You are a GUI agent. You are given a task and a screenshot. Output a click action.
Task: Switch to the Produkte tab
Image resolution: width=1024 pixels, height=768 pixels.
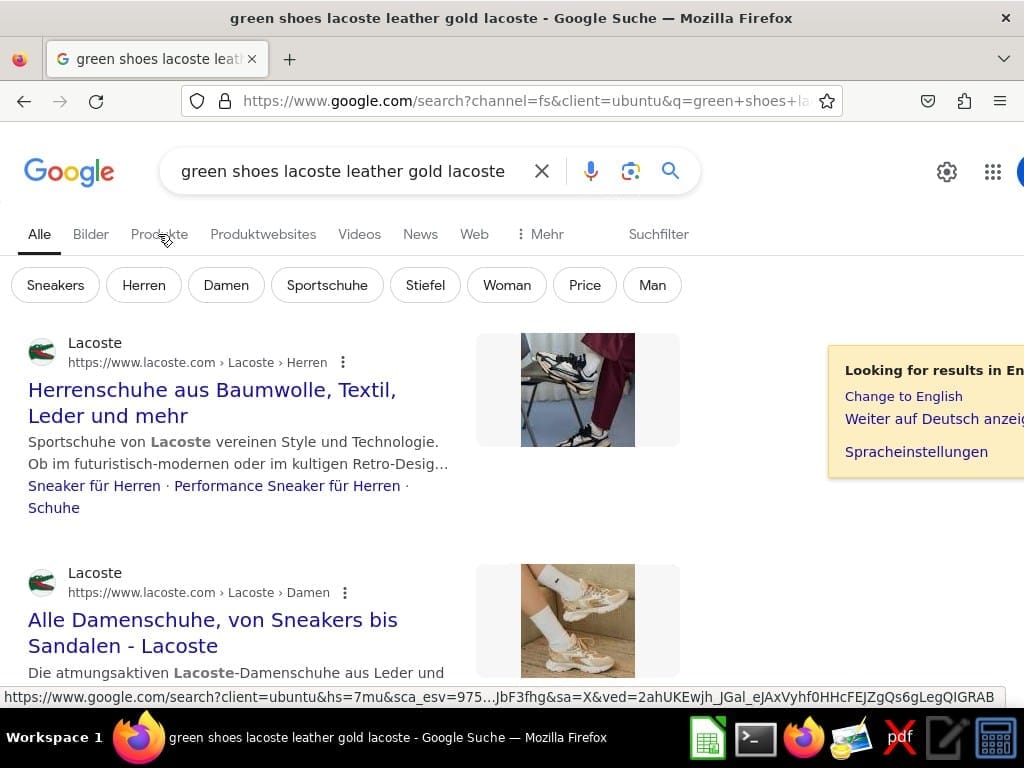[159, 234]
